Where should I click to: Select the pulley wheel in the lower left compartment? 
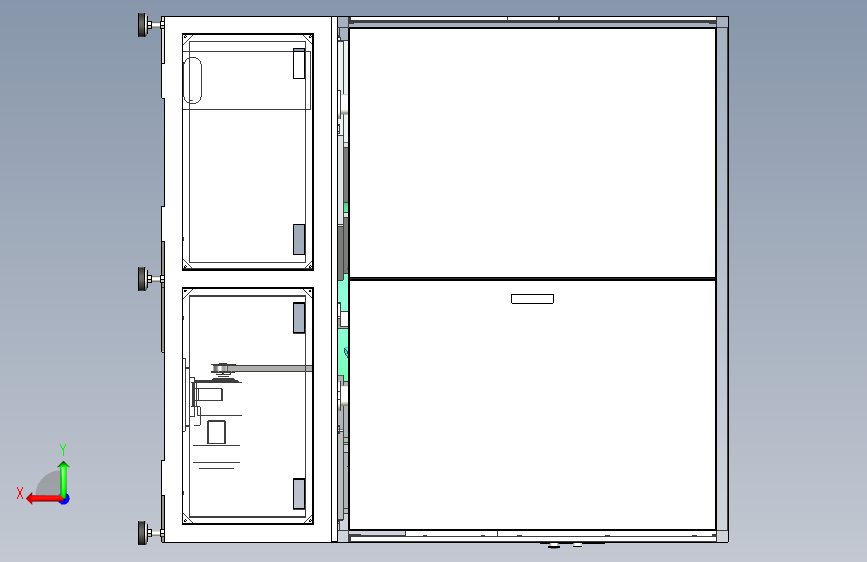[223, 370]
